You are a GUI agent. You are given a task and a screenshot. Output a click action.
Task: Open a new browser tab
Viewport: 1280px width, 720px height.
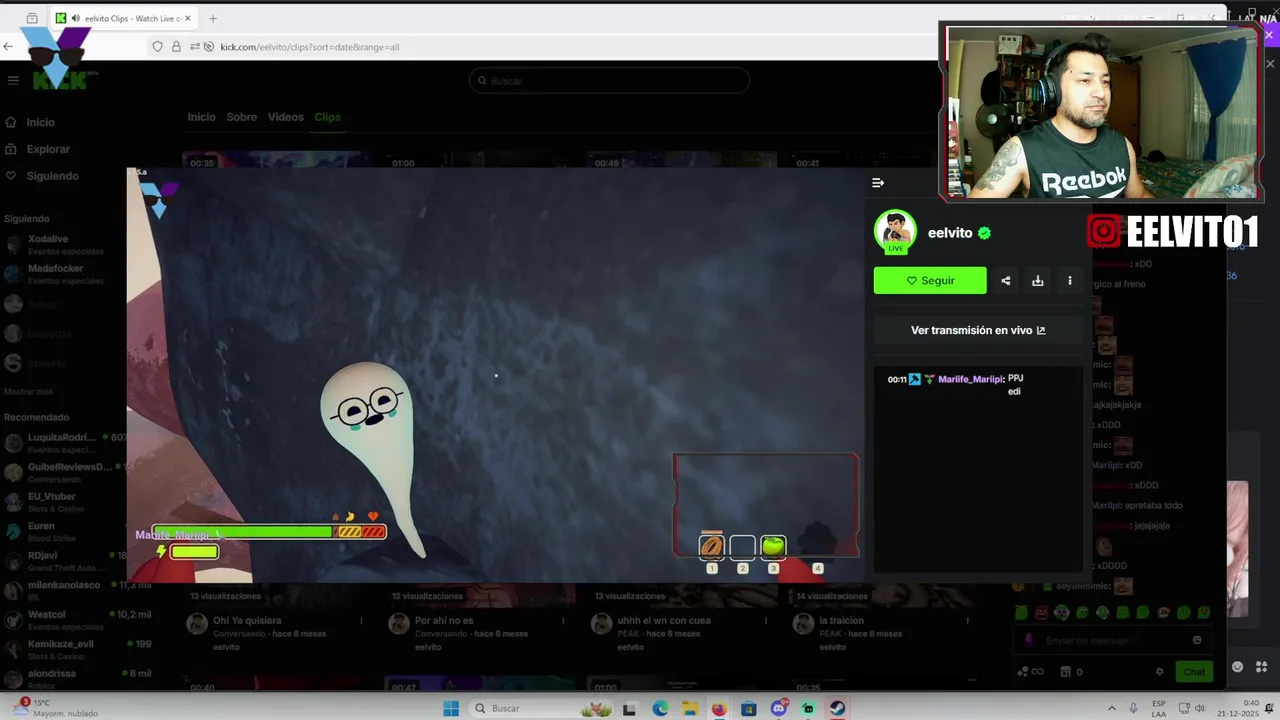[212, 18]
